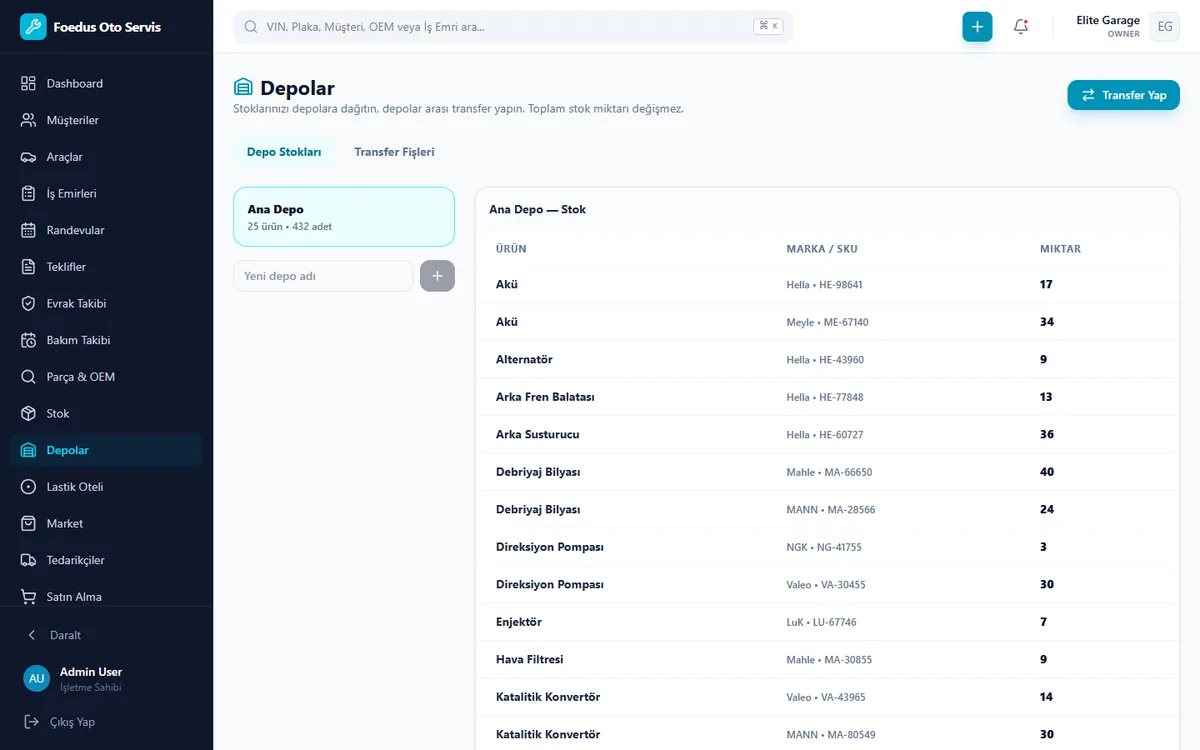Click the teal plus quick-add button

pyautogui.click(x=978, y=27)
